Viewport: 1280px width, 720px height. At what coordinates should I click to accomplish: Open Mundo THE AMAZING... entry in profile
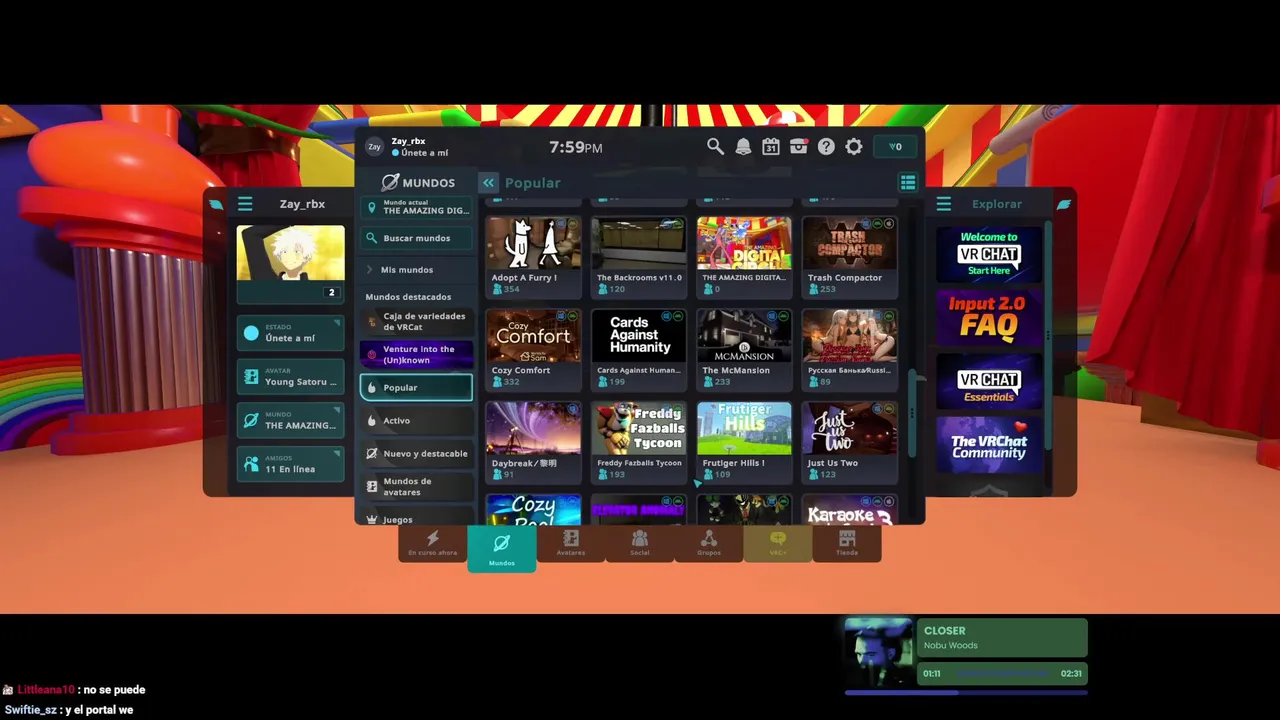pos(291,420)
